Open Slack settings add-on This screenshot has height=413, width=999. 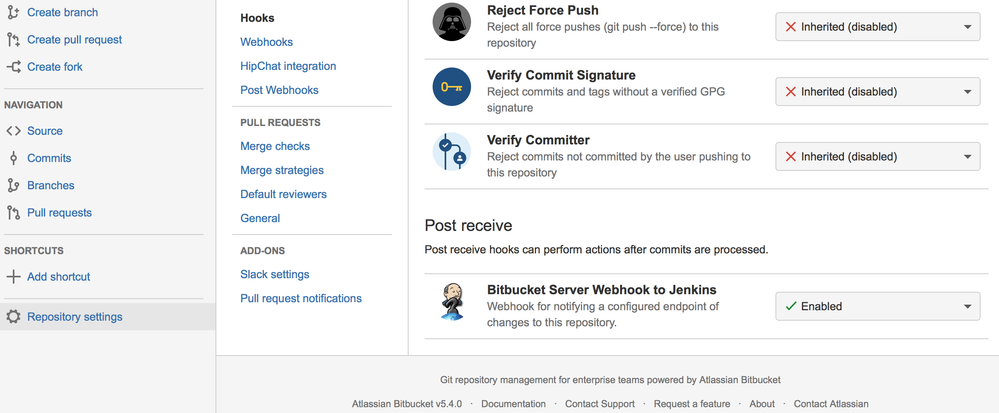point(275,274)
